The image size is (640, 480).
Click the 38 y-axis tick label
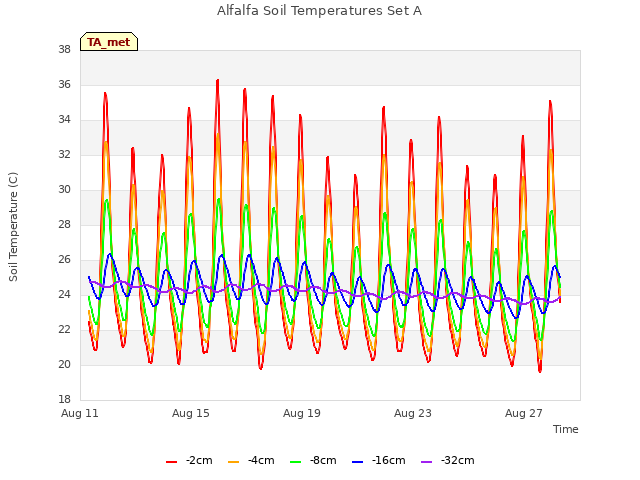(x=64, y=50)
